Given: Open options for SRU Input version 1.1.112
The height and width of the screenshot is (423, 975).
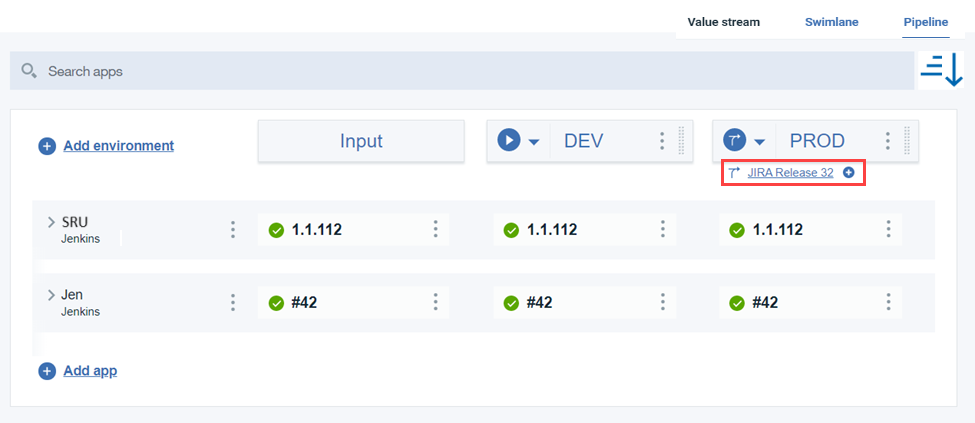Looking at the screenshot, I should point(435,230).
